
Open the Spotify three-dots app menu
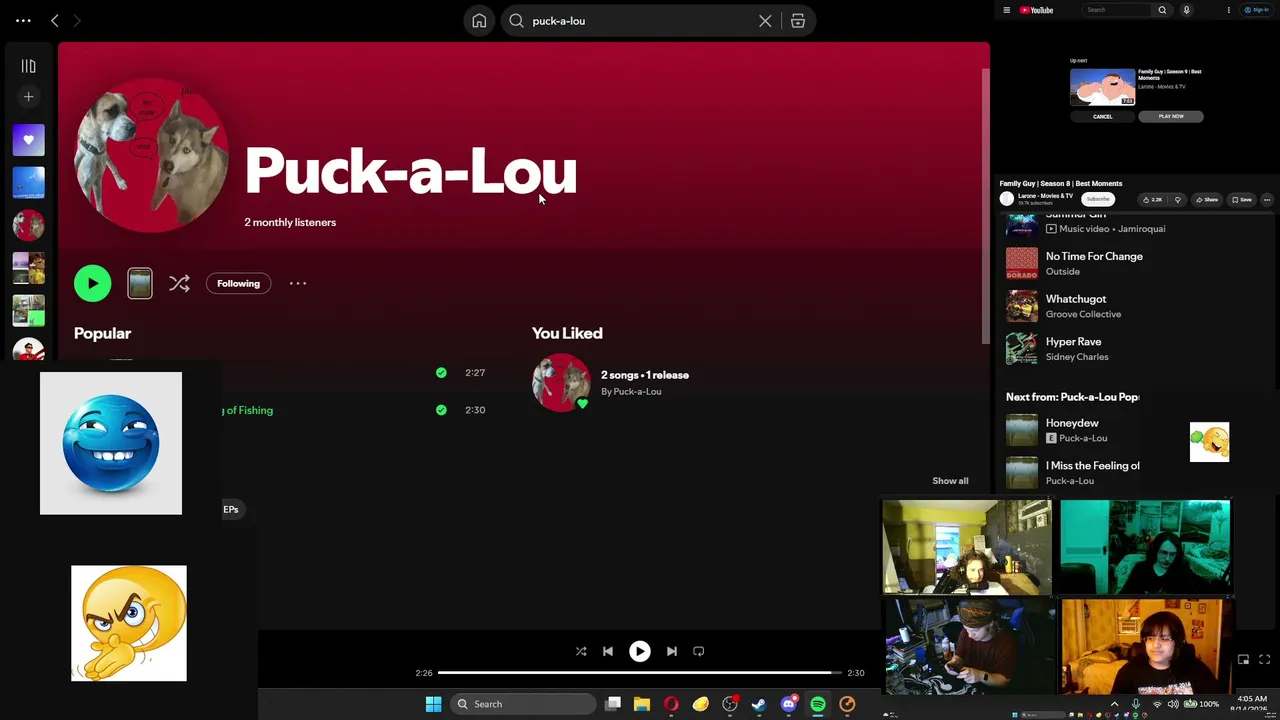[x=23, y=21]
